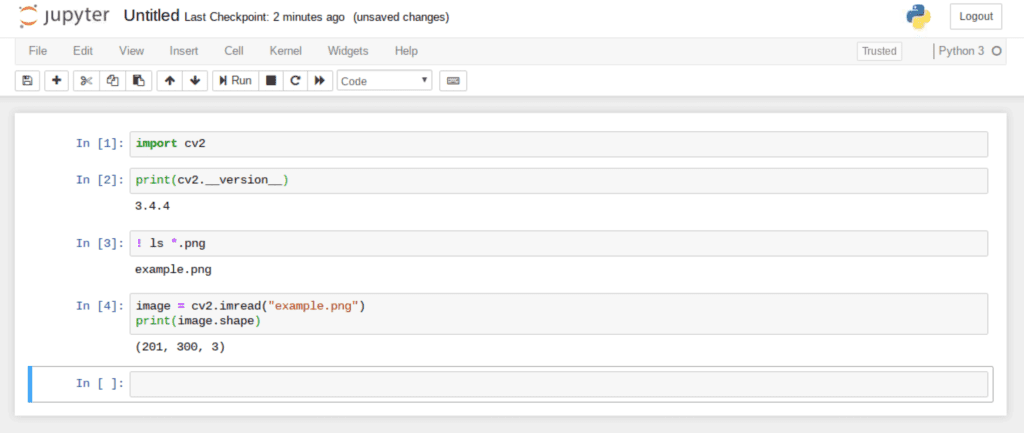Viewport: 1024px width, 433px height.
Task: Run the current cell
Action: click(235, 81)
